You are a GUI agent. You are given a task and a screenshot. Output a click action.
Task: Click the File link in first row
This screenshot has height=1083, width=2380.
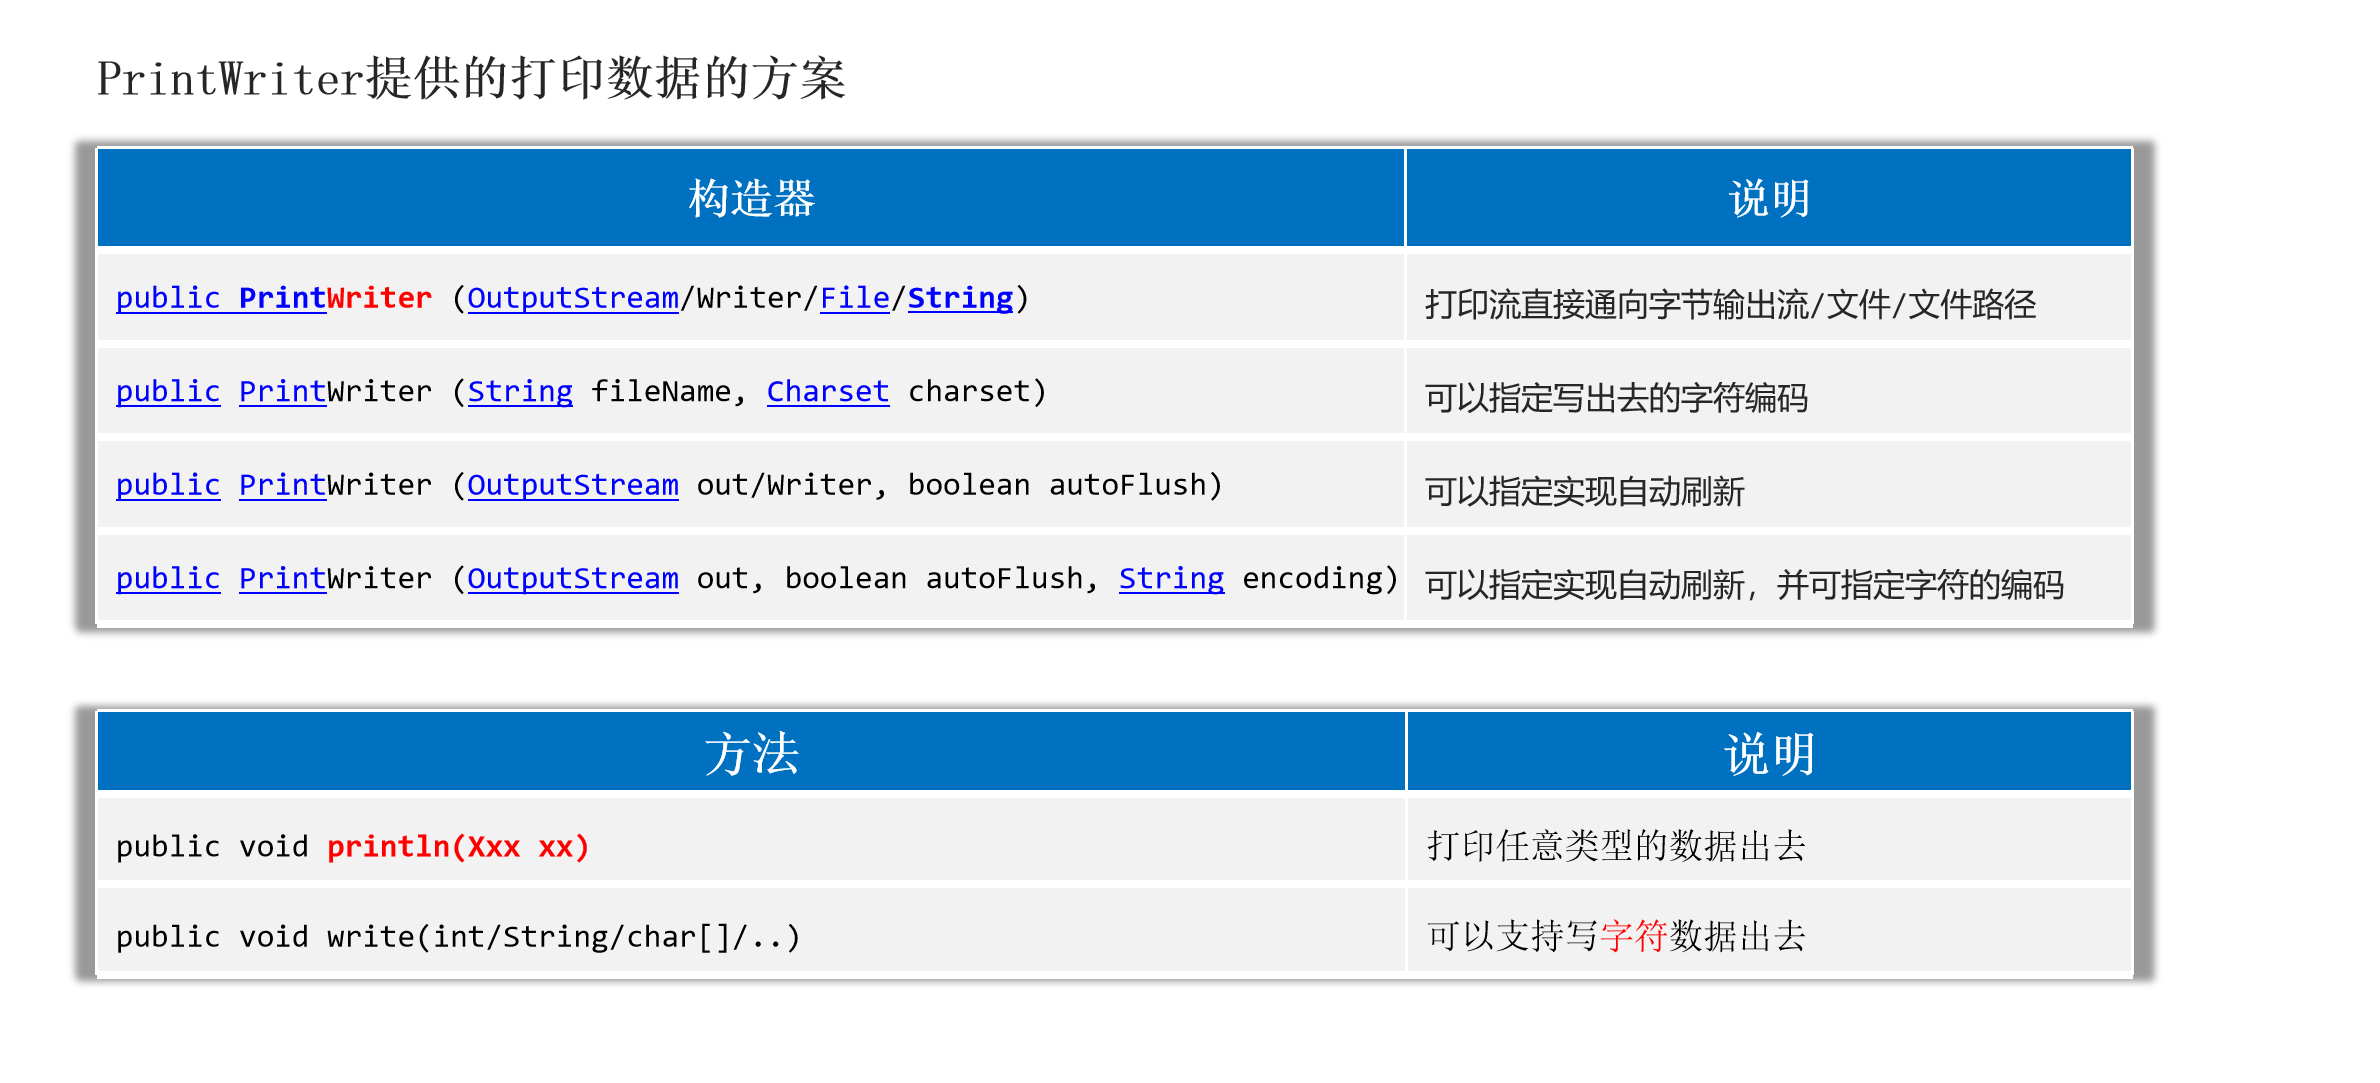[x=854, y=298]
